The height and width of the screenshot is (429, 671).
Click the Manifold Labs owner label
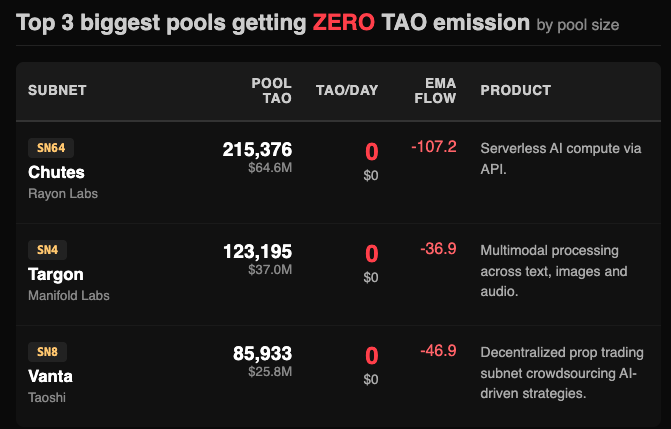pyautogui.click(x=69, y=295)
